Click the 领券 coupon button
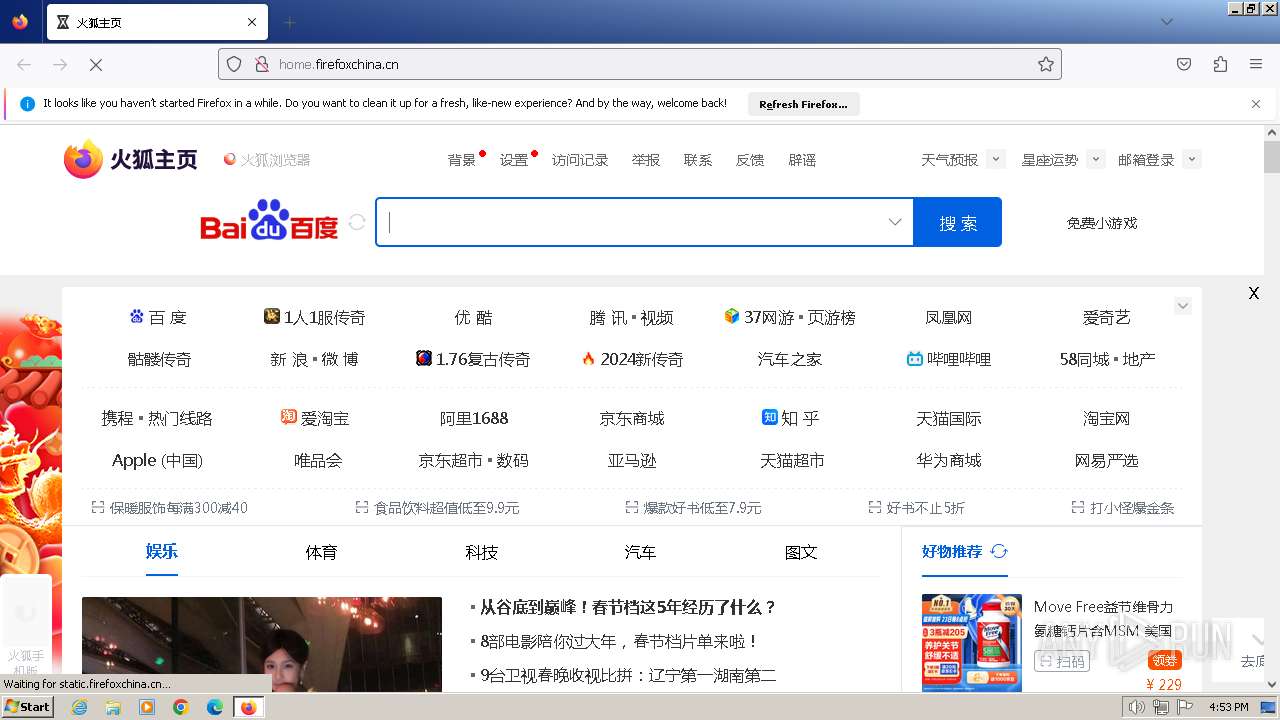 (1165, 660)
